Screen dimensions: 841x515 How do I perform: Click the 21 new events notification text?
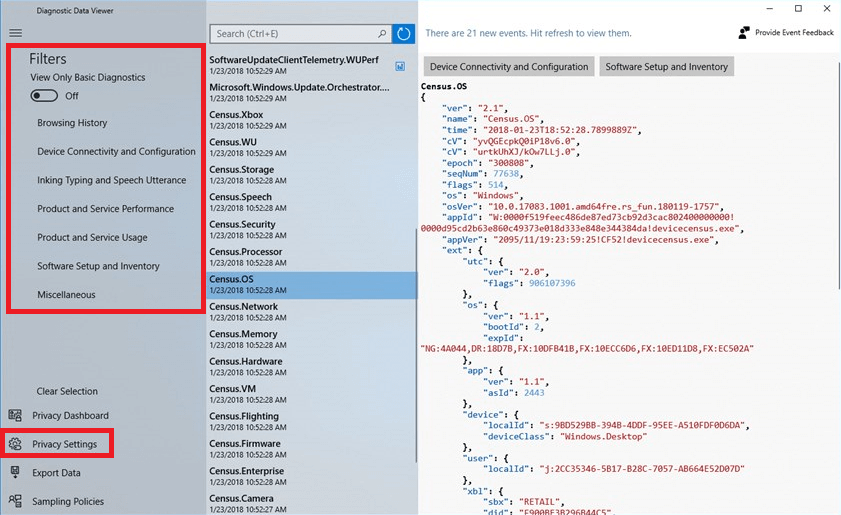pyautogui.click(x=528, y=33)
